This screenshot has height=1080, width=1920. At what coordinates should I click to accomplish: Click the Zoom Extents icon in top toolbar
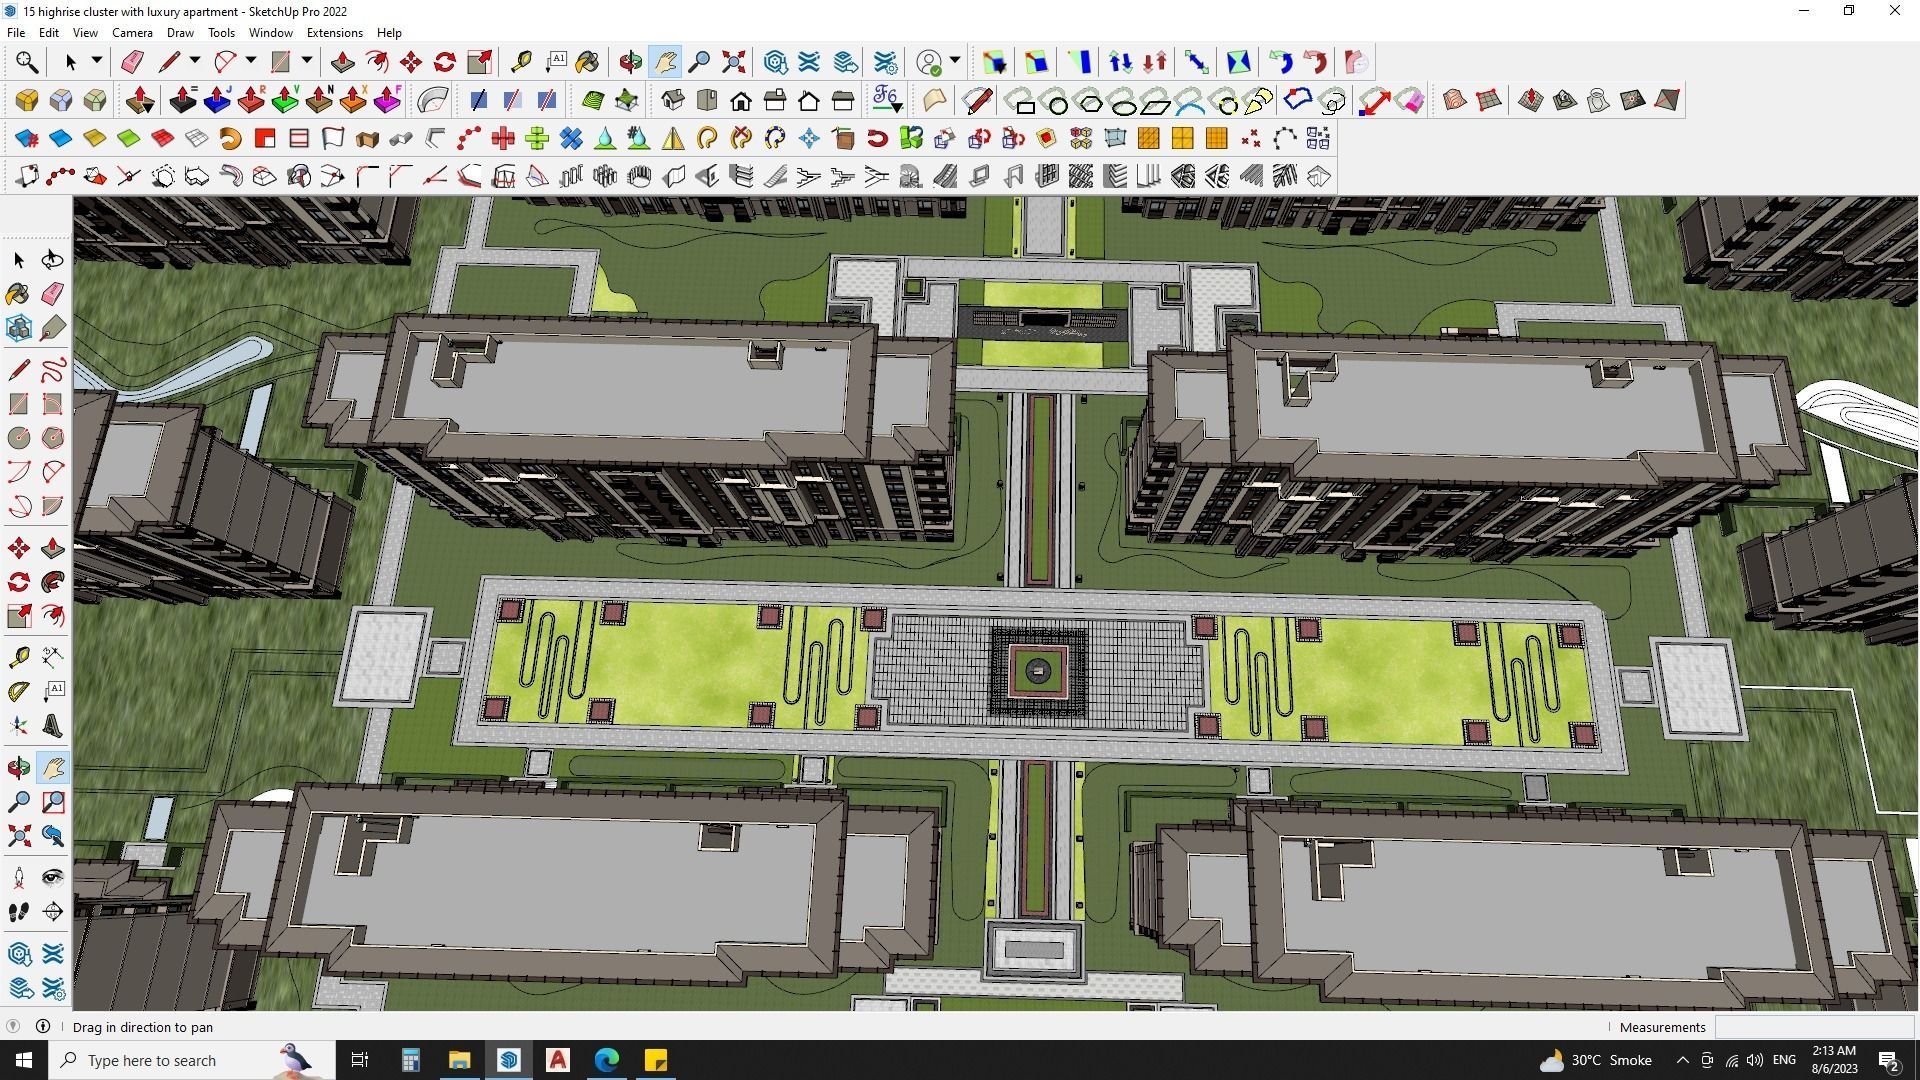click(734, 62)
